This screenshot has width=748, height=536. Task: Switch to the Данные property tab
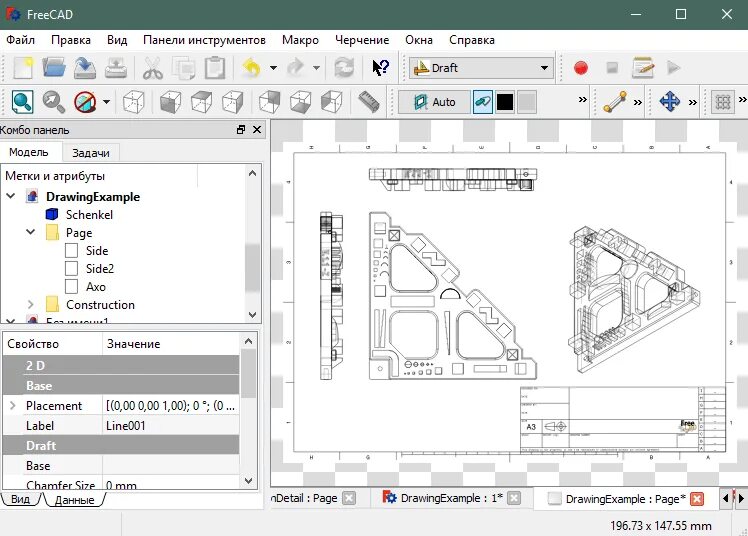pos(74,500)
